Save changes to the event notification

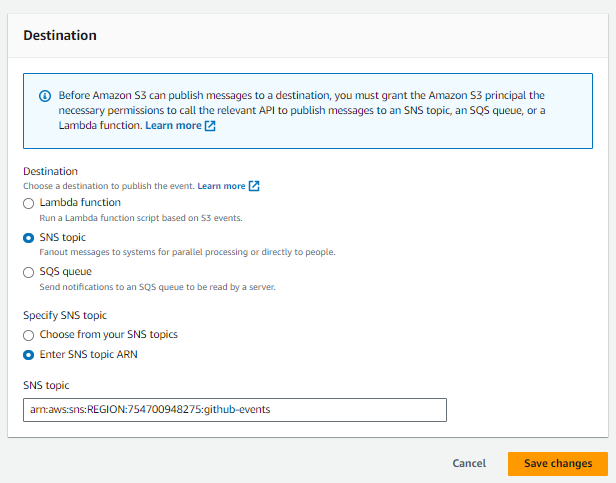(x=558, y=464)
